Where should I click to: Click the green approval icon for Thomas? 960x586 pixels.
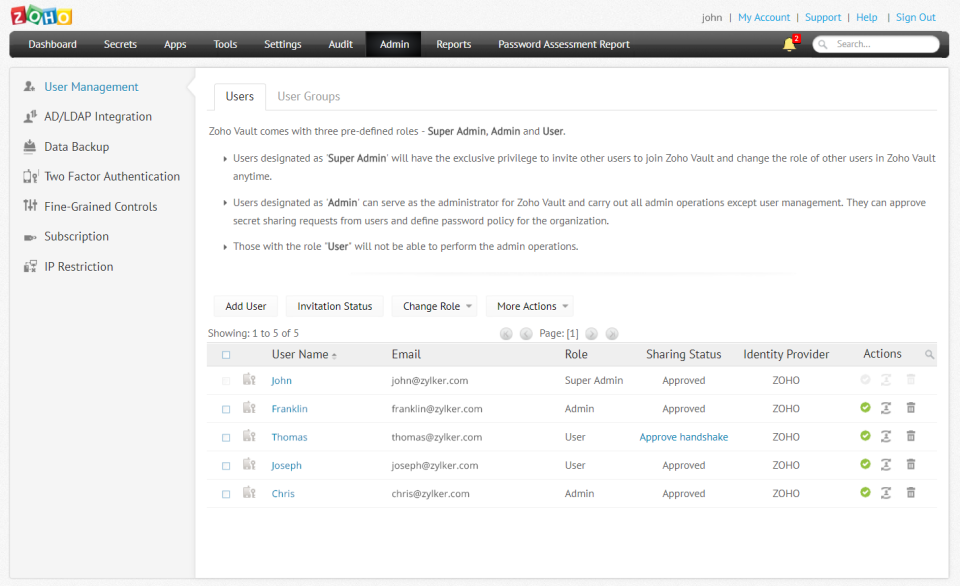coord(864,436)
